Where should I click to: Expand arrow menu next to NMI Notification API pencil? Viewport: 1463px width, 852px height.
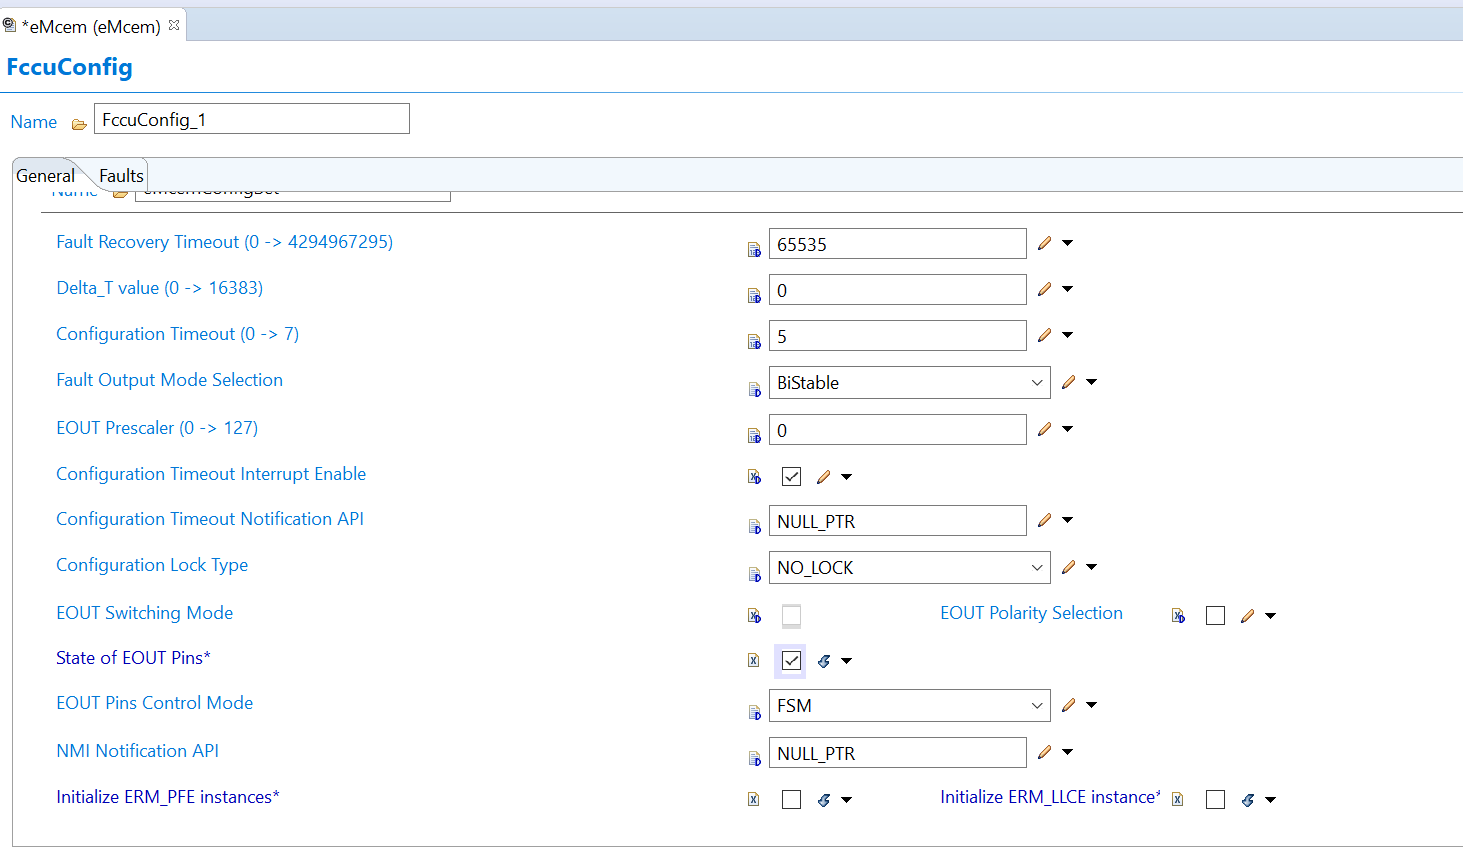1068,752
